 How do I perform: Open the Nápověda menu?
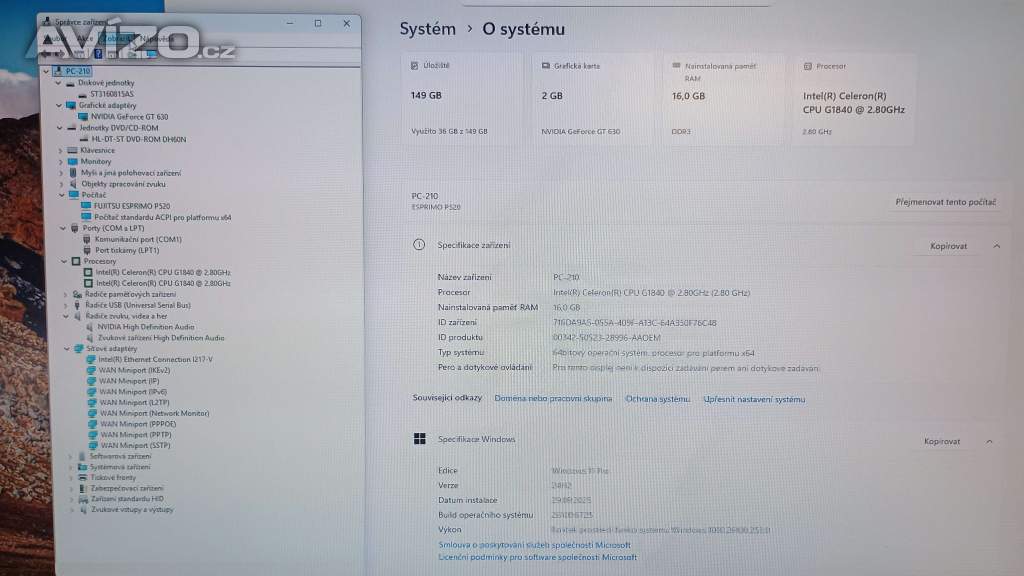(157, 39)
